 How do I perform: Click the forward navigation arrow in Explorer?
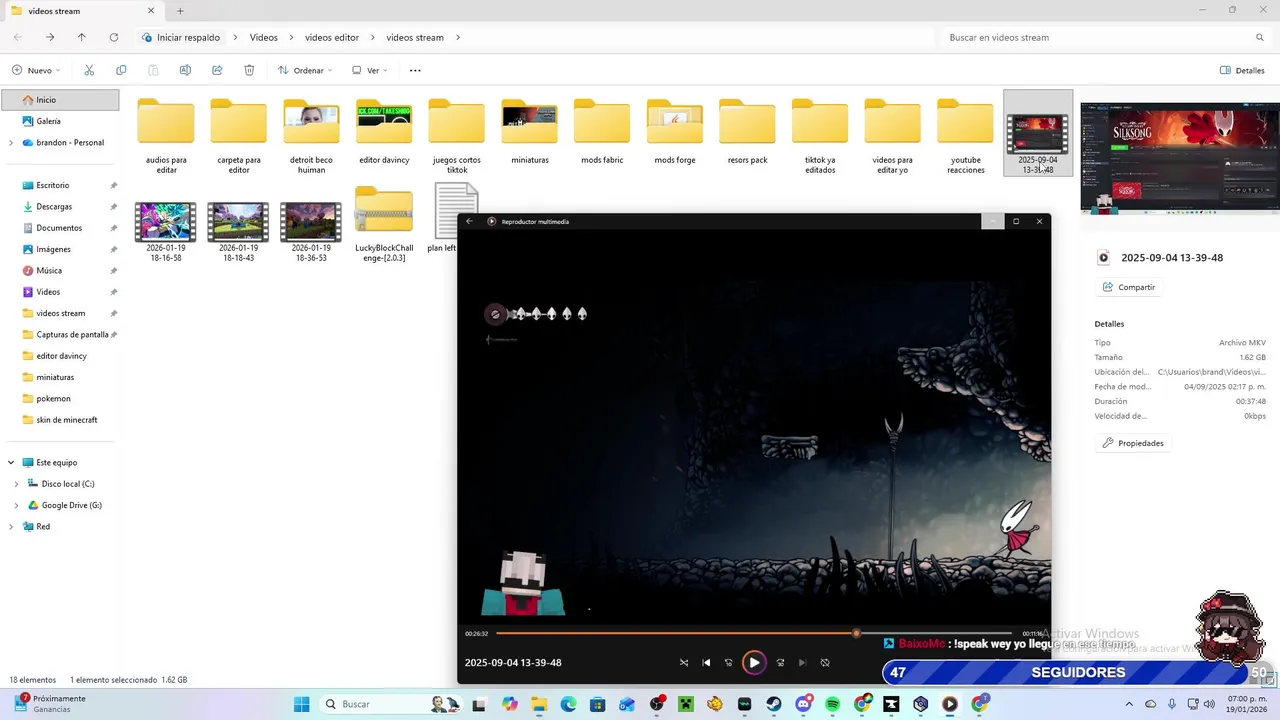50,37
